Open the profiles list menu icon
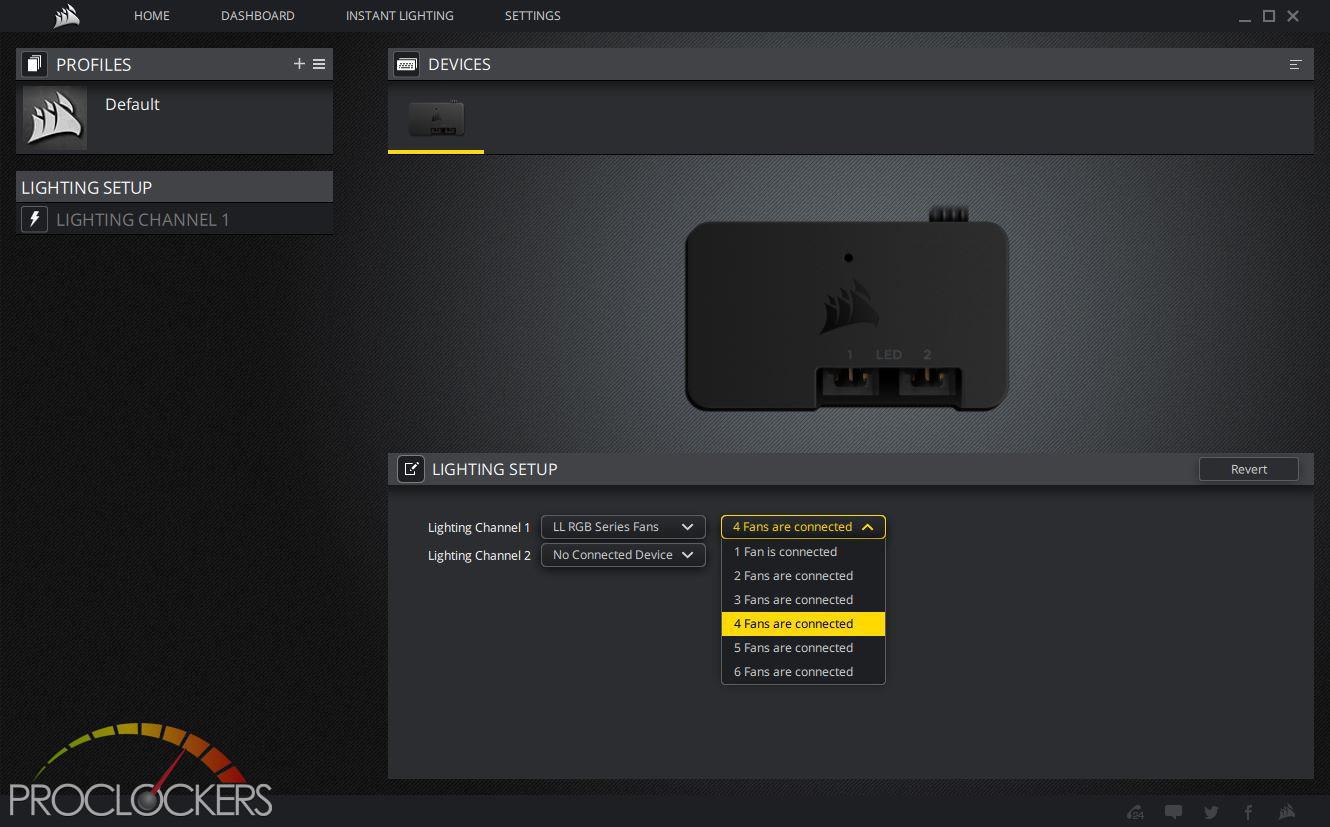This screenshot has width=1330, height=827. [319, 64]
